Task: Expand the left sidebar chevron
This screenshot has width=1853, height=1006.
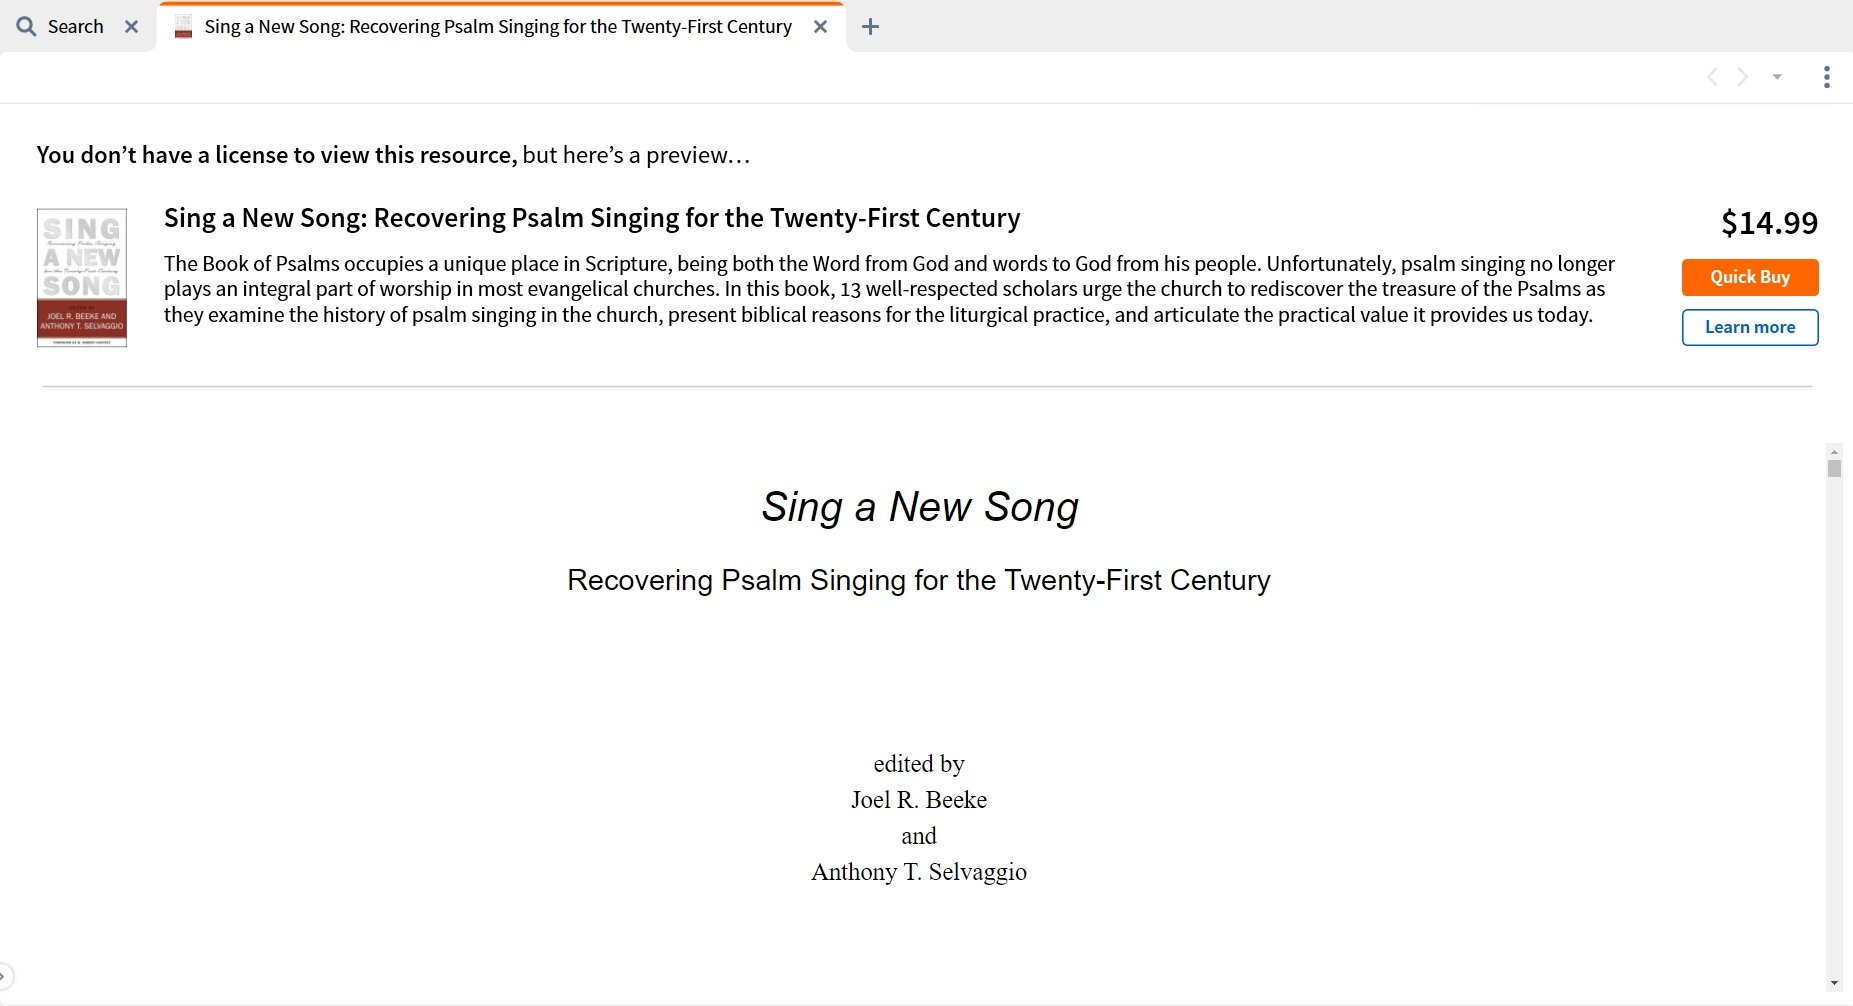Action: coord(5,975)
